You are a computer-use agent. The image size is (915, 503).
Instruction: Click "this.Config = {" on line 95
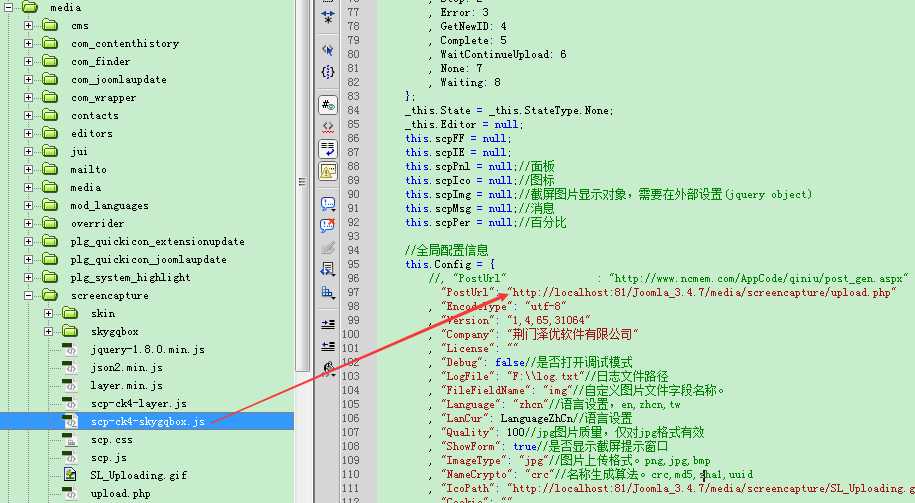click(x=450, y=264)
